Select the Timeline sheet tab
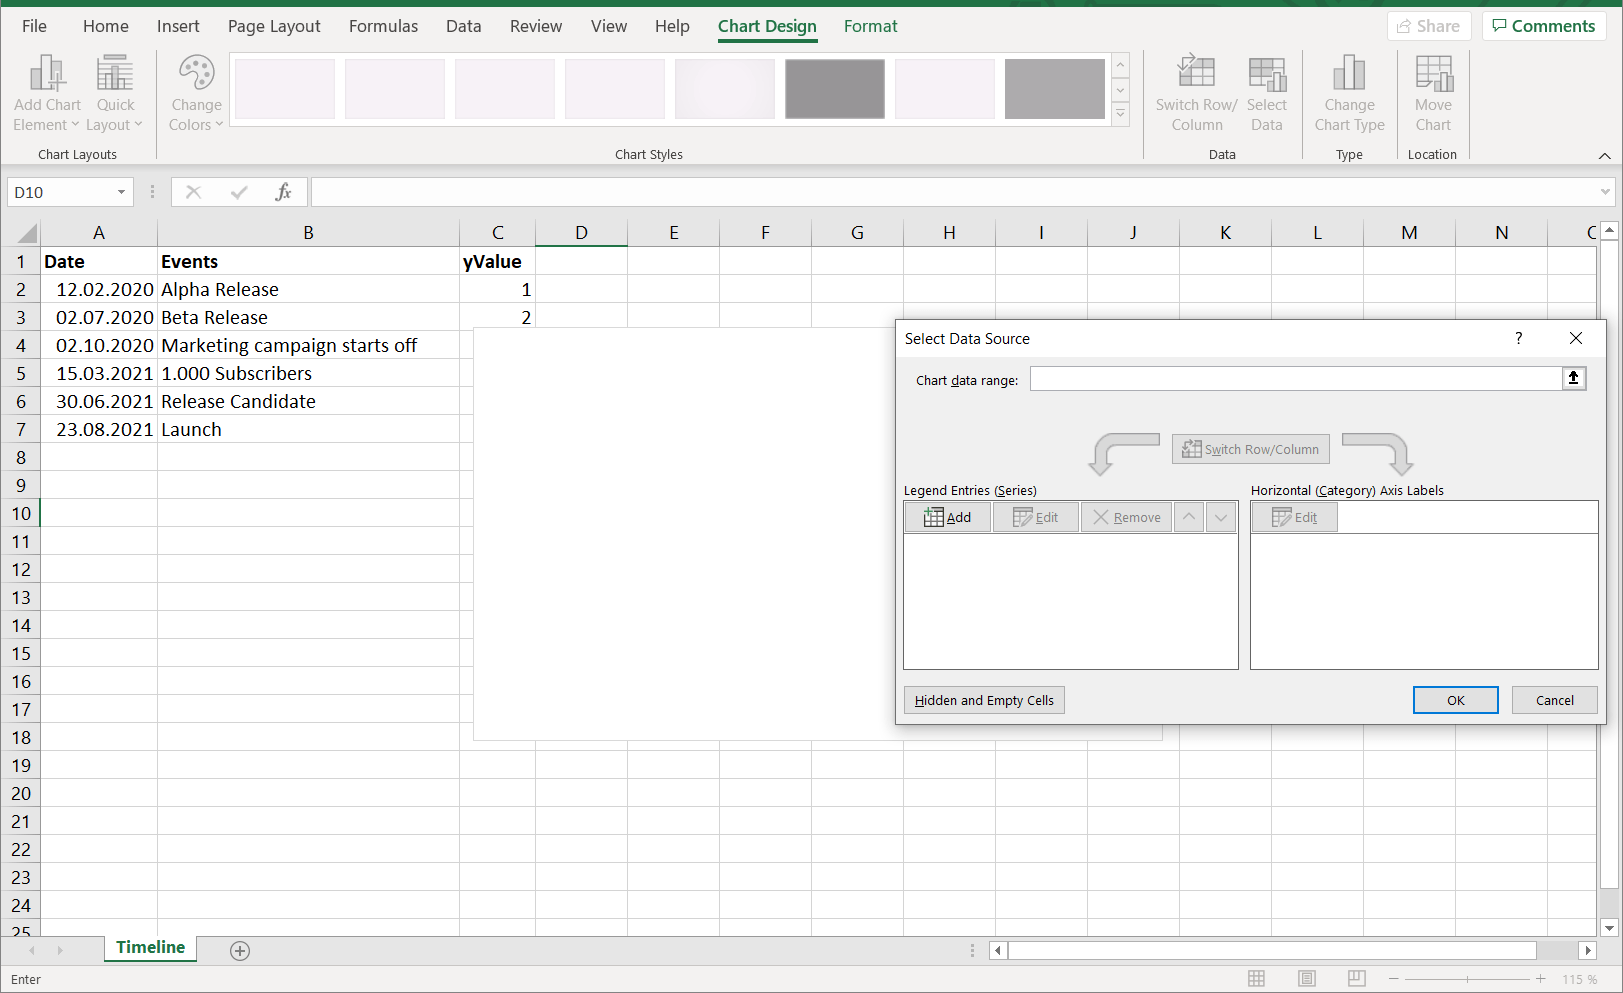Image resolution: width=1623 pixels, height=993 pixels. (150, 947)
